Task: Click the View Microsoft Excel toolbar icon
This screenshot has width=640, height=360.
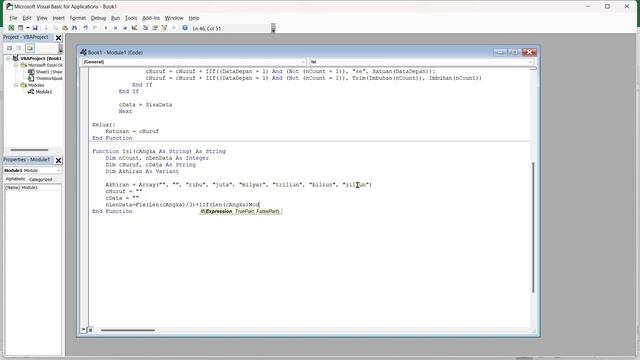Action: coord(11,28)
